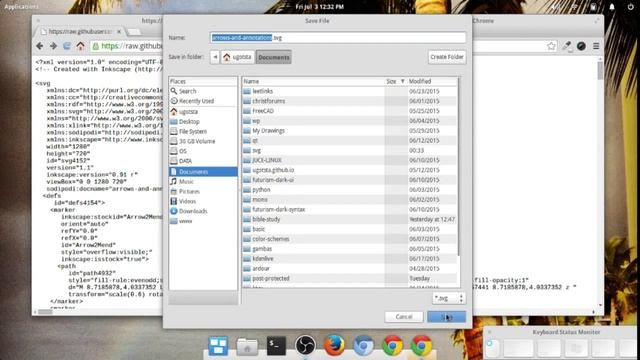This screenshot has height=360, width=640.
Task: Open Recently Used in Places
Action: 203,101
